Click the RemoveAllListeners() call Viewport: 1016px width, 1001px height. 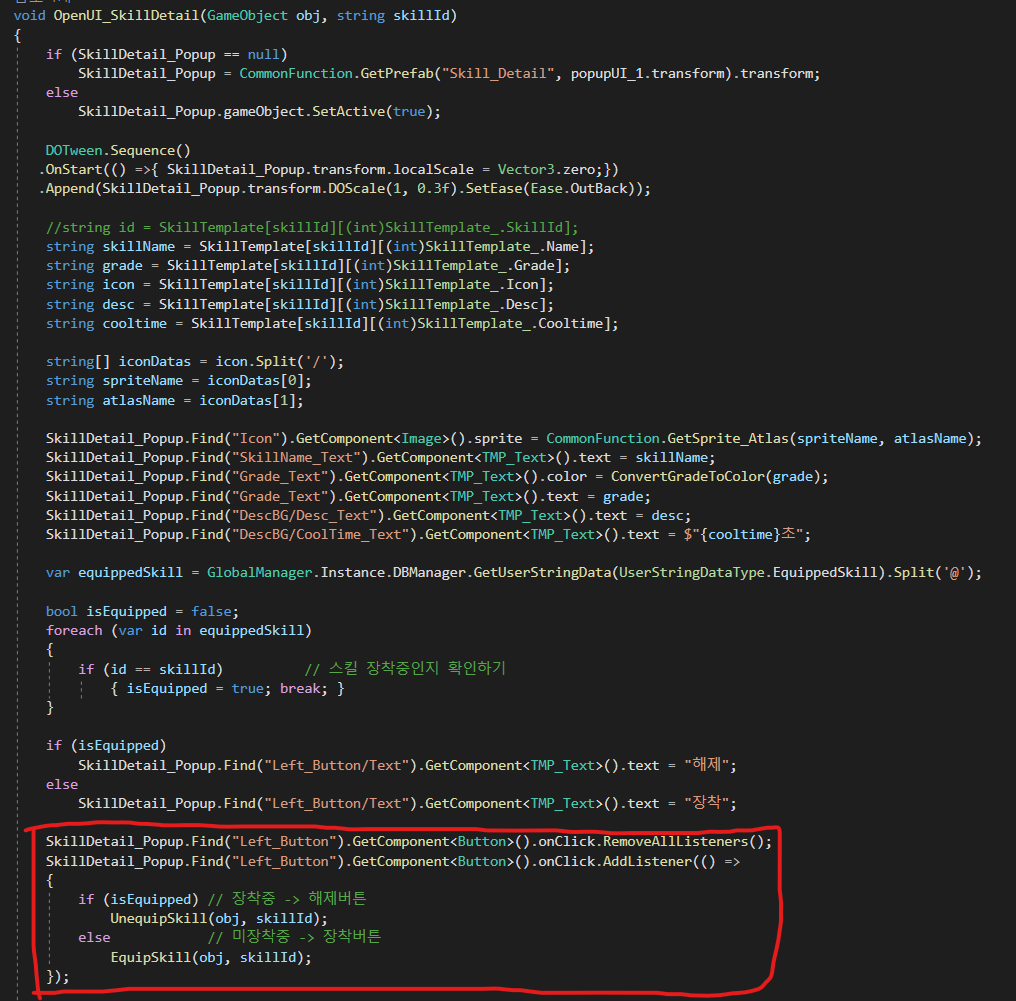click(x=684, y=842)
